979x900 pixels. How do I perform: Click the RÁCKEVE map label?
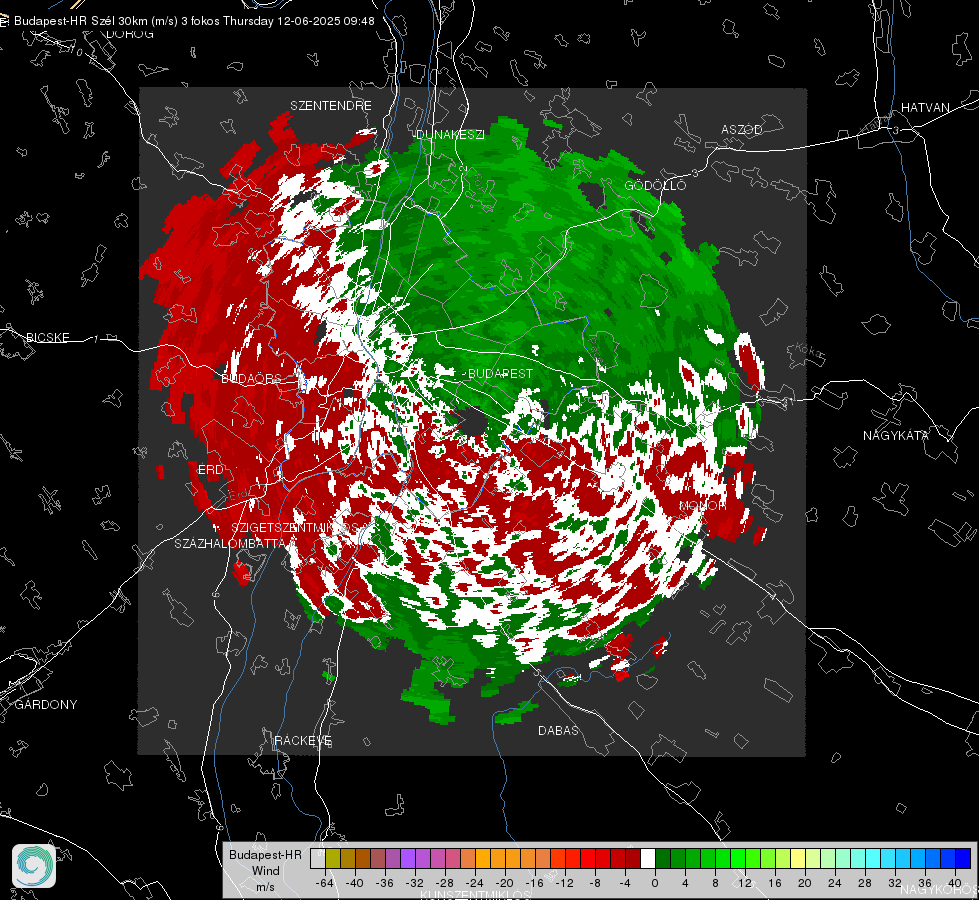click(x=303, y=741)
